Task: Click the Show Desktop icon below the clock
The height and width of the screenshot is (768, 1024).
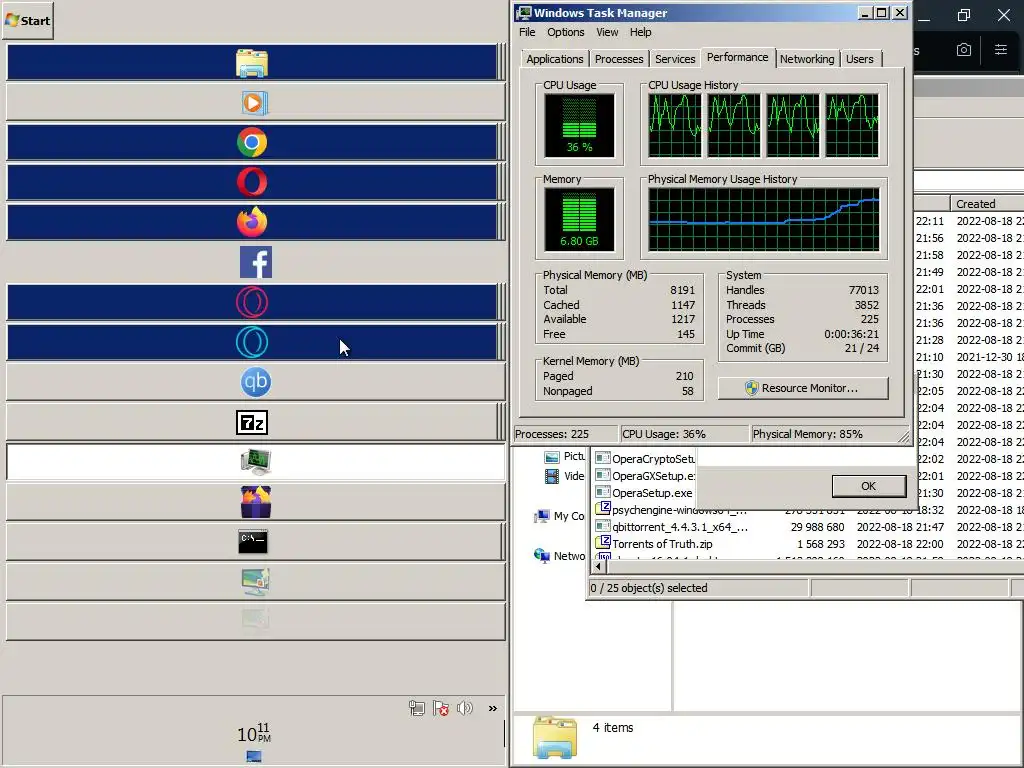Action: pos(254,756)
